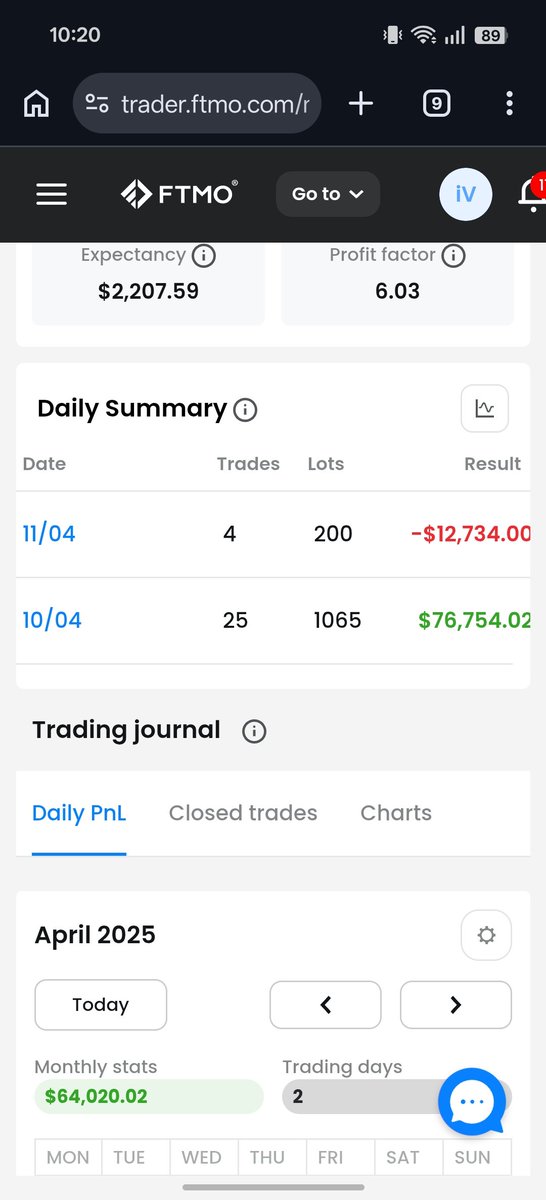This screenshot has height=1200, width=546.
Task: Expand the Go to dropdown
Action: [x=328, y=194]
